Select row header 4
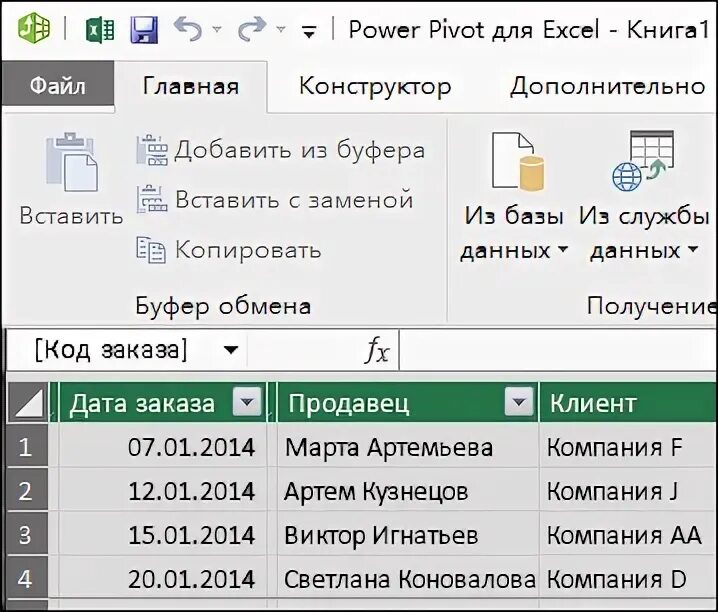The height and width of the screenshot is (612, 718). click(27, 578)
